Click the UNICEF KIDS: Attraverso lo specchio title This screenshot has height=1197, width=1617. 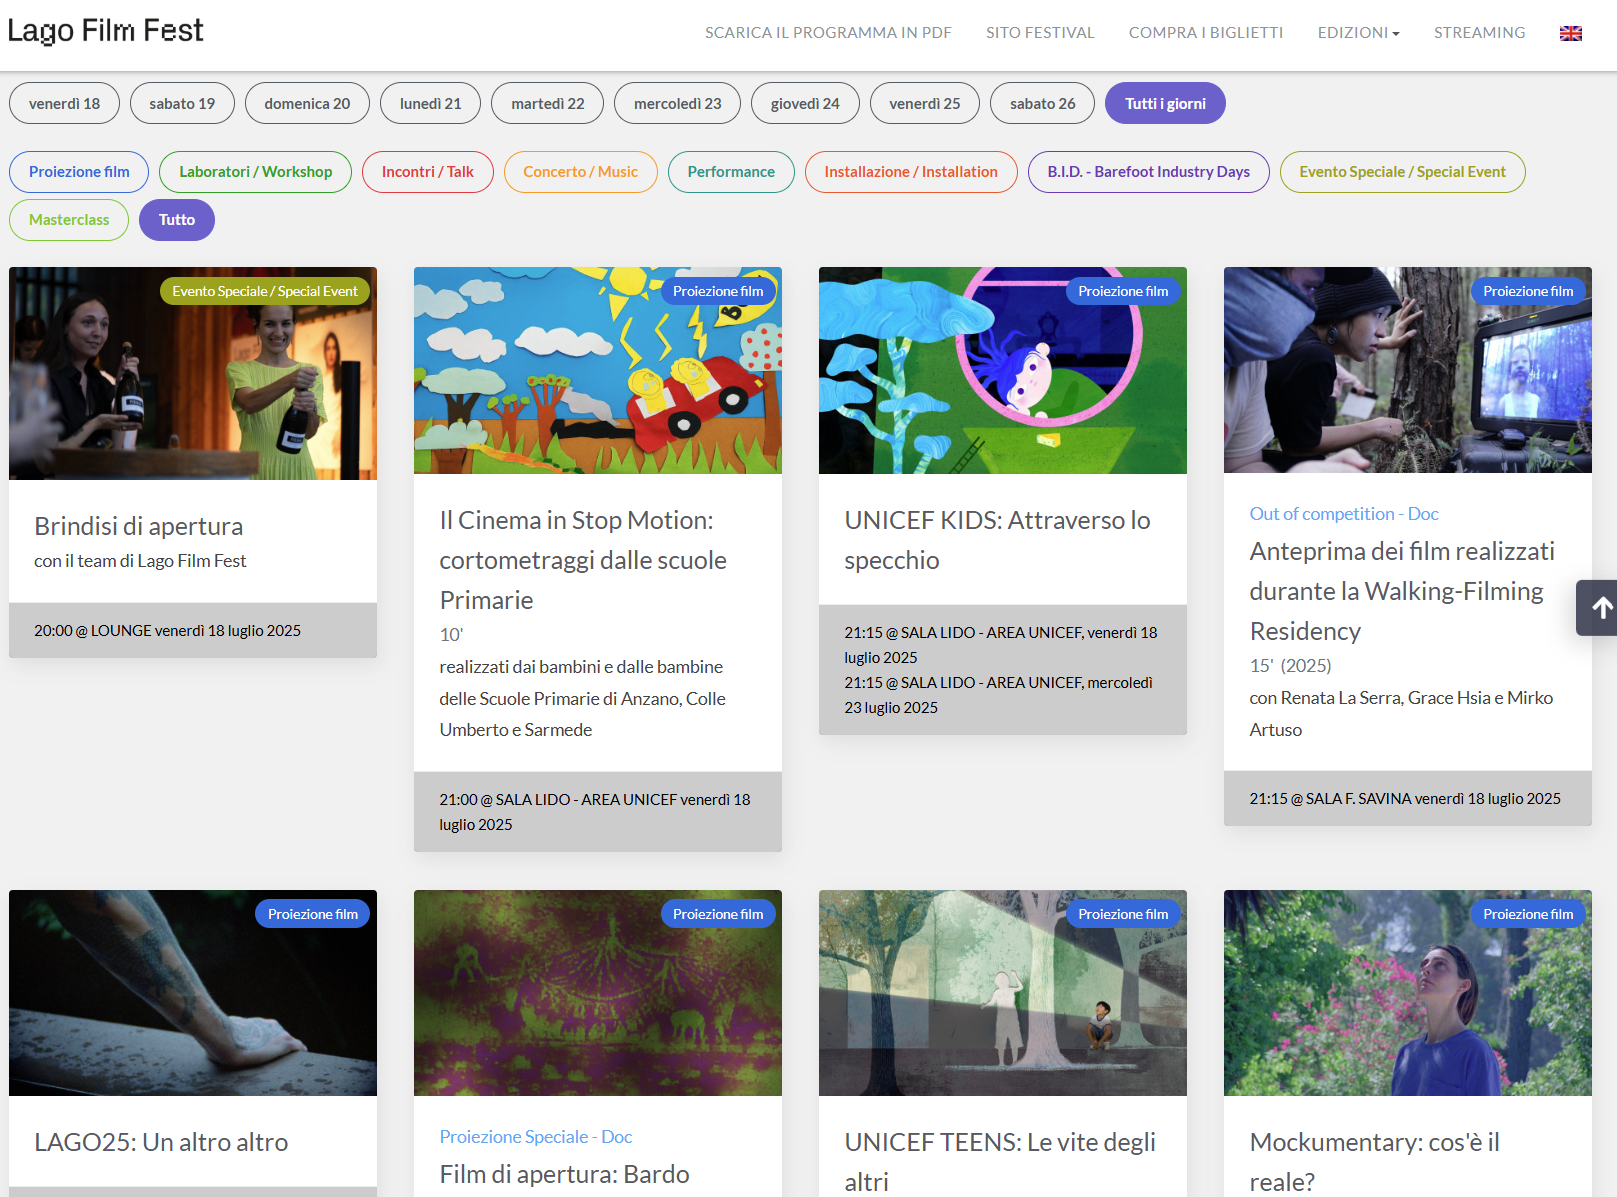[996, 540]
